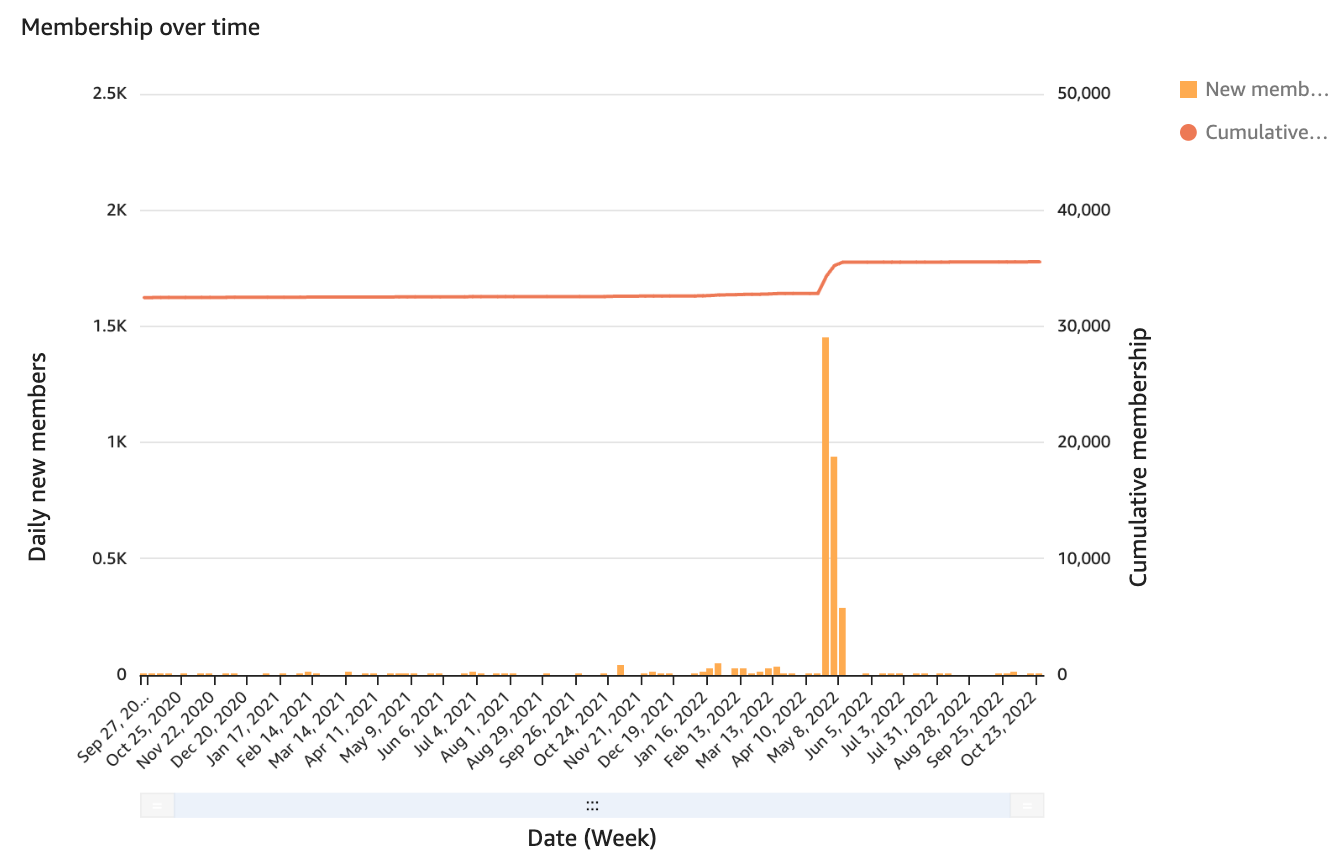The height and width of the screenshot is (868, 1344).
Task: Click the 50,000 right axis tick label
Action: tap(1084, 94)
